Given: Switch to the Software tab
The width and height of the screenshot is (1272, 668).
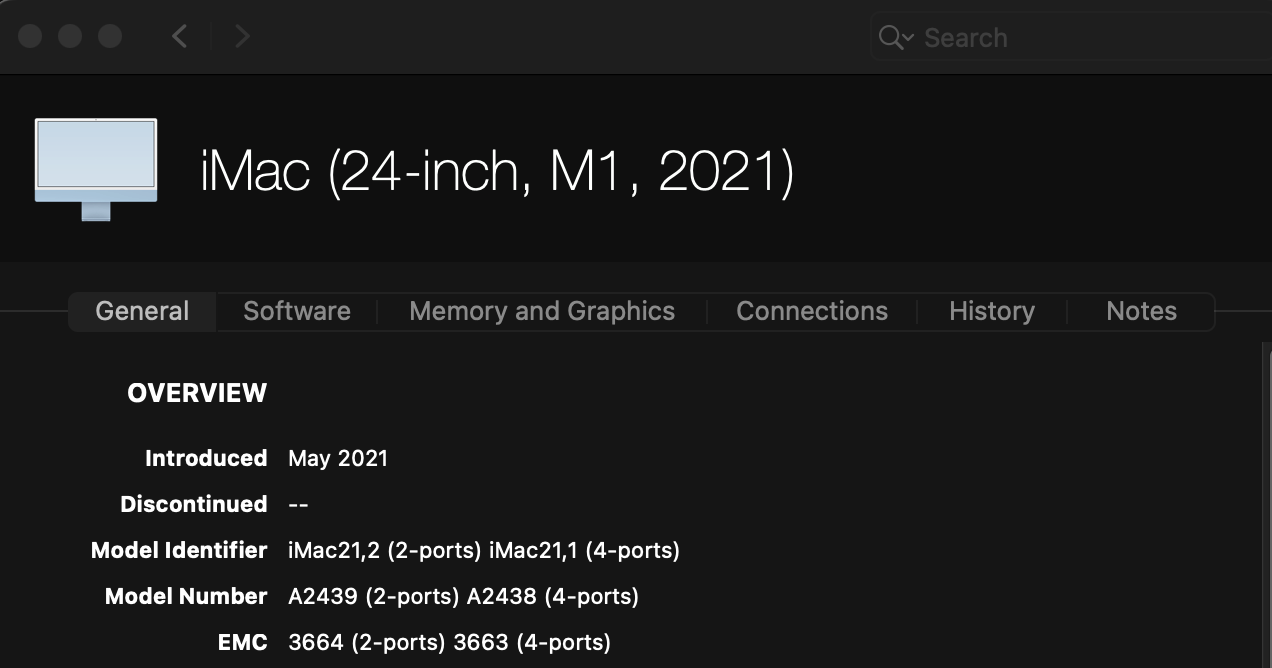Looking at the screenshot, I should point(297,311).
